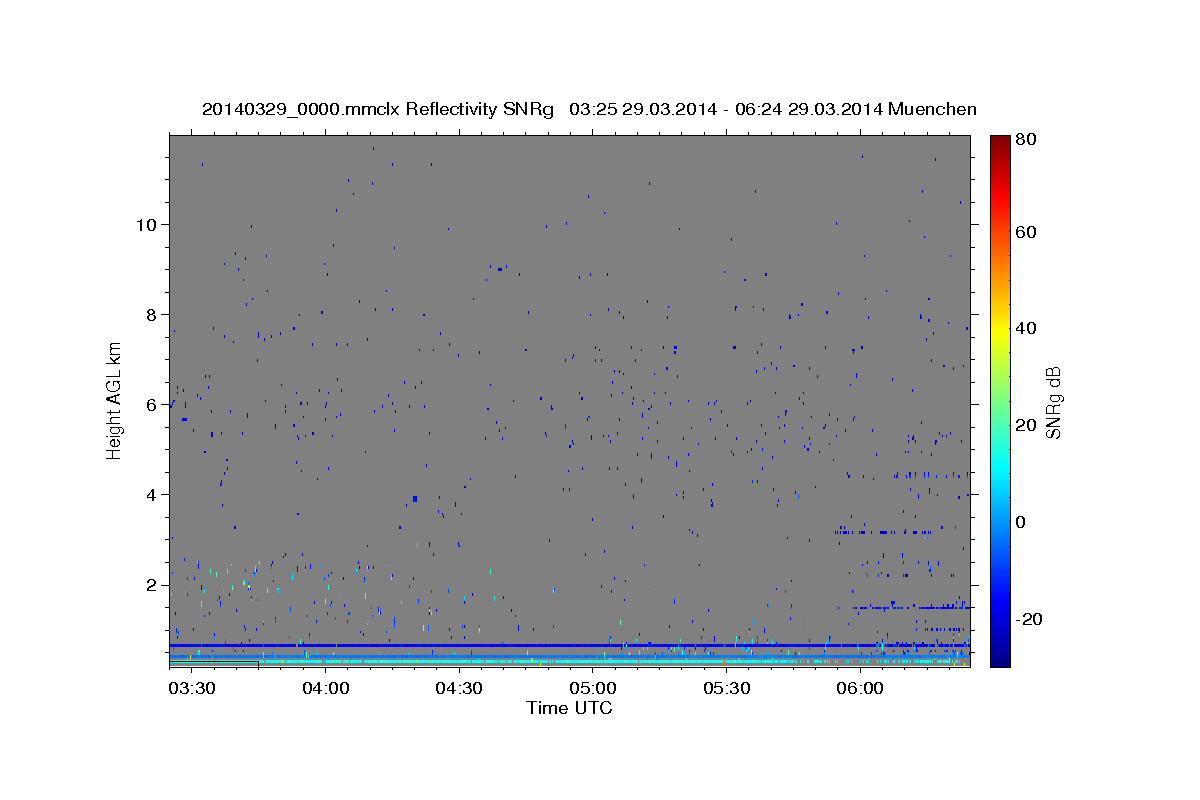Click the height axis value '4'

(151, 494)
